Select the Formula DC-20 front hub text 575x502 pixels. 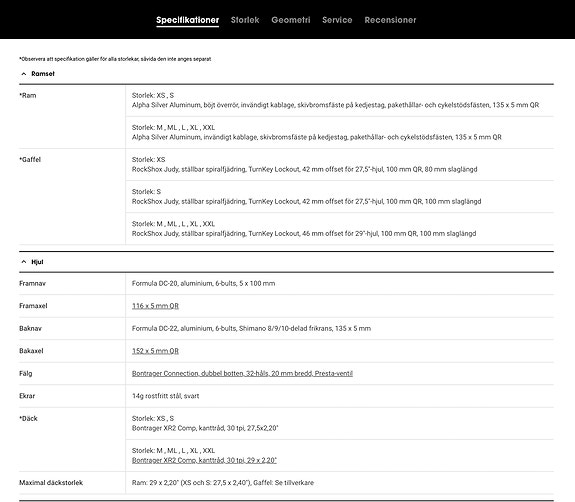coord(204,283)
